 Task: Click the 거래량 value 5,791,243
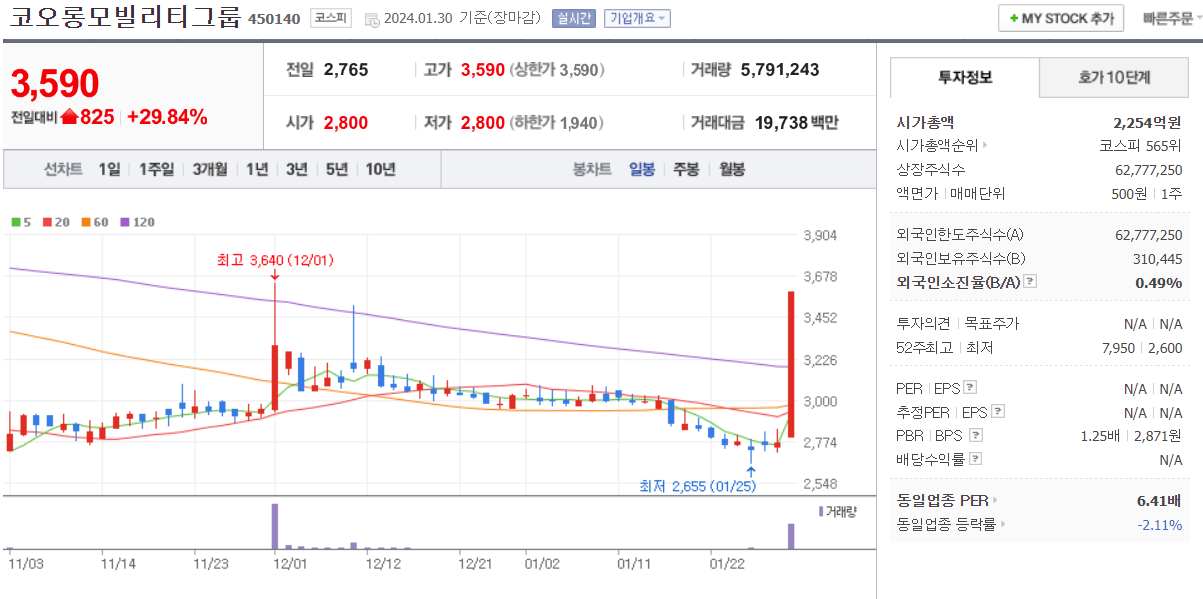point(780,70)
